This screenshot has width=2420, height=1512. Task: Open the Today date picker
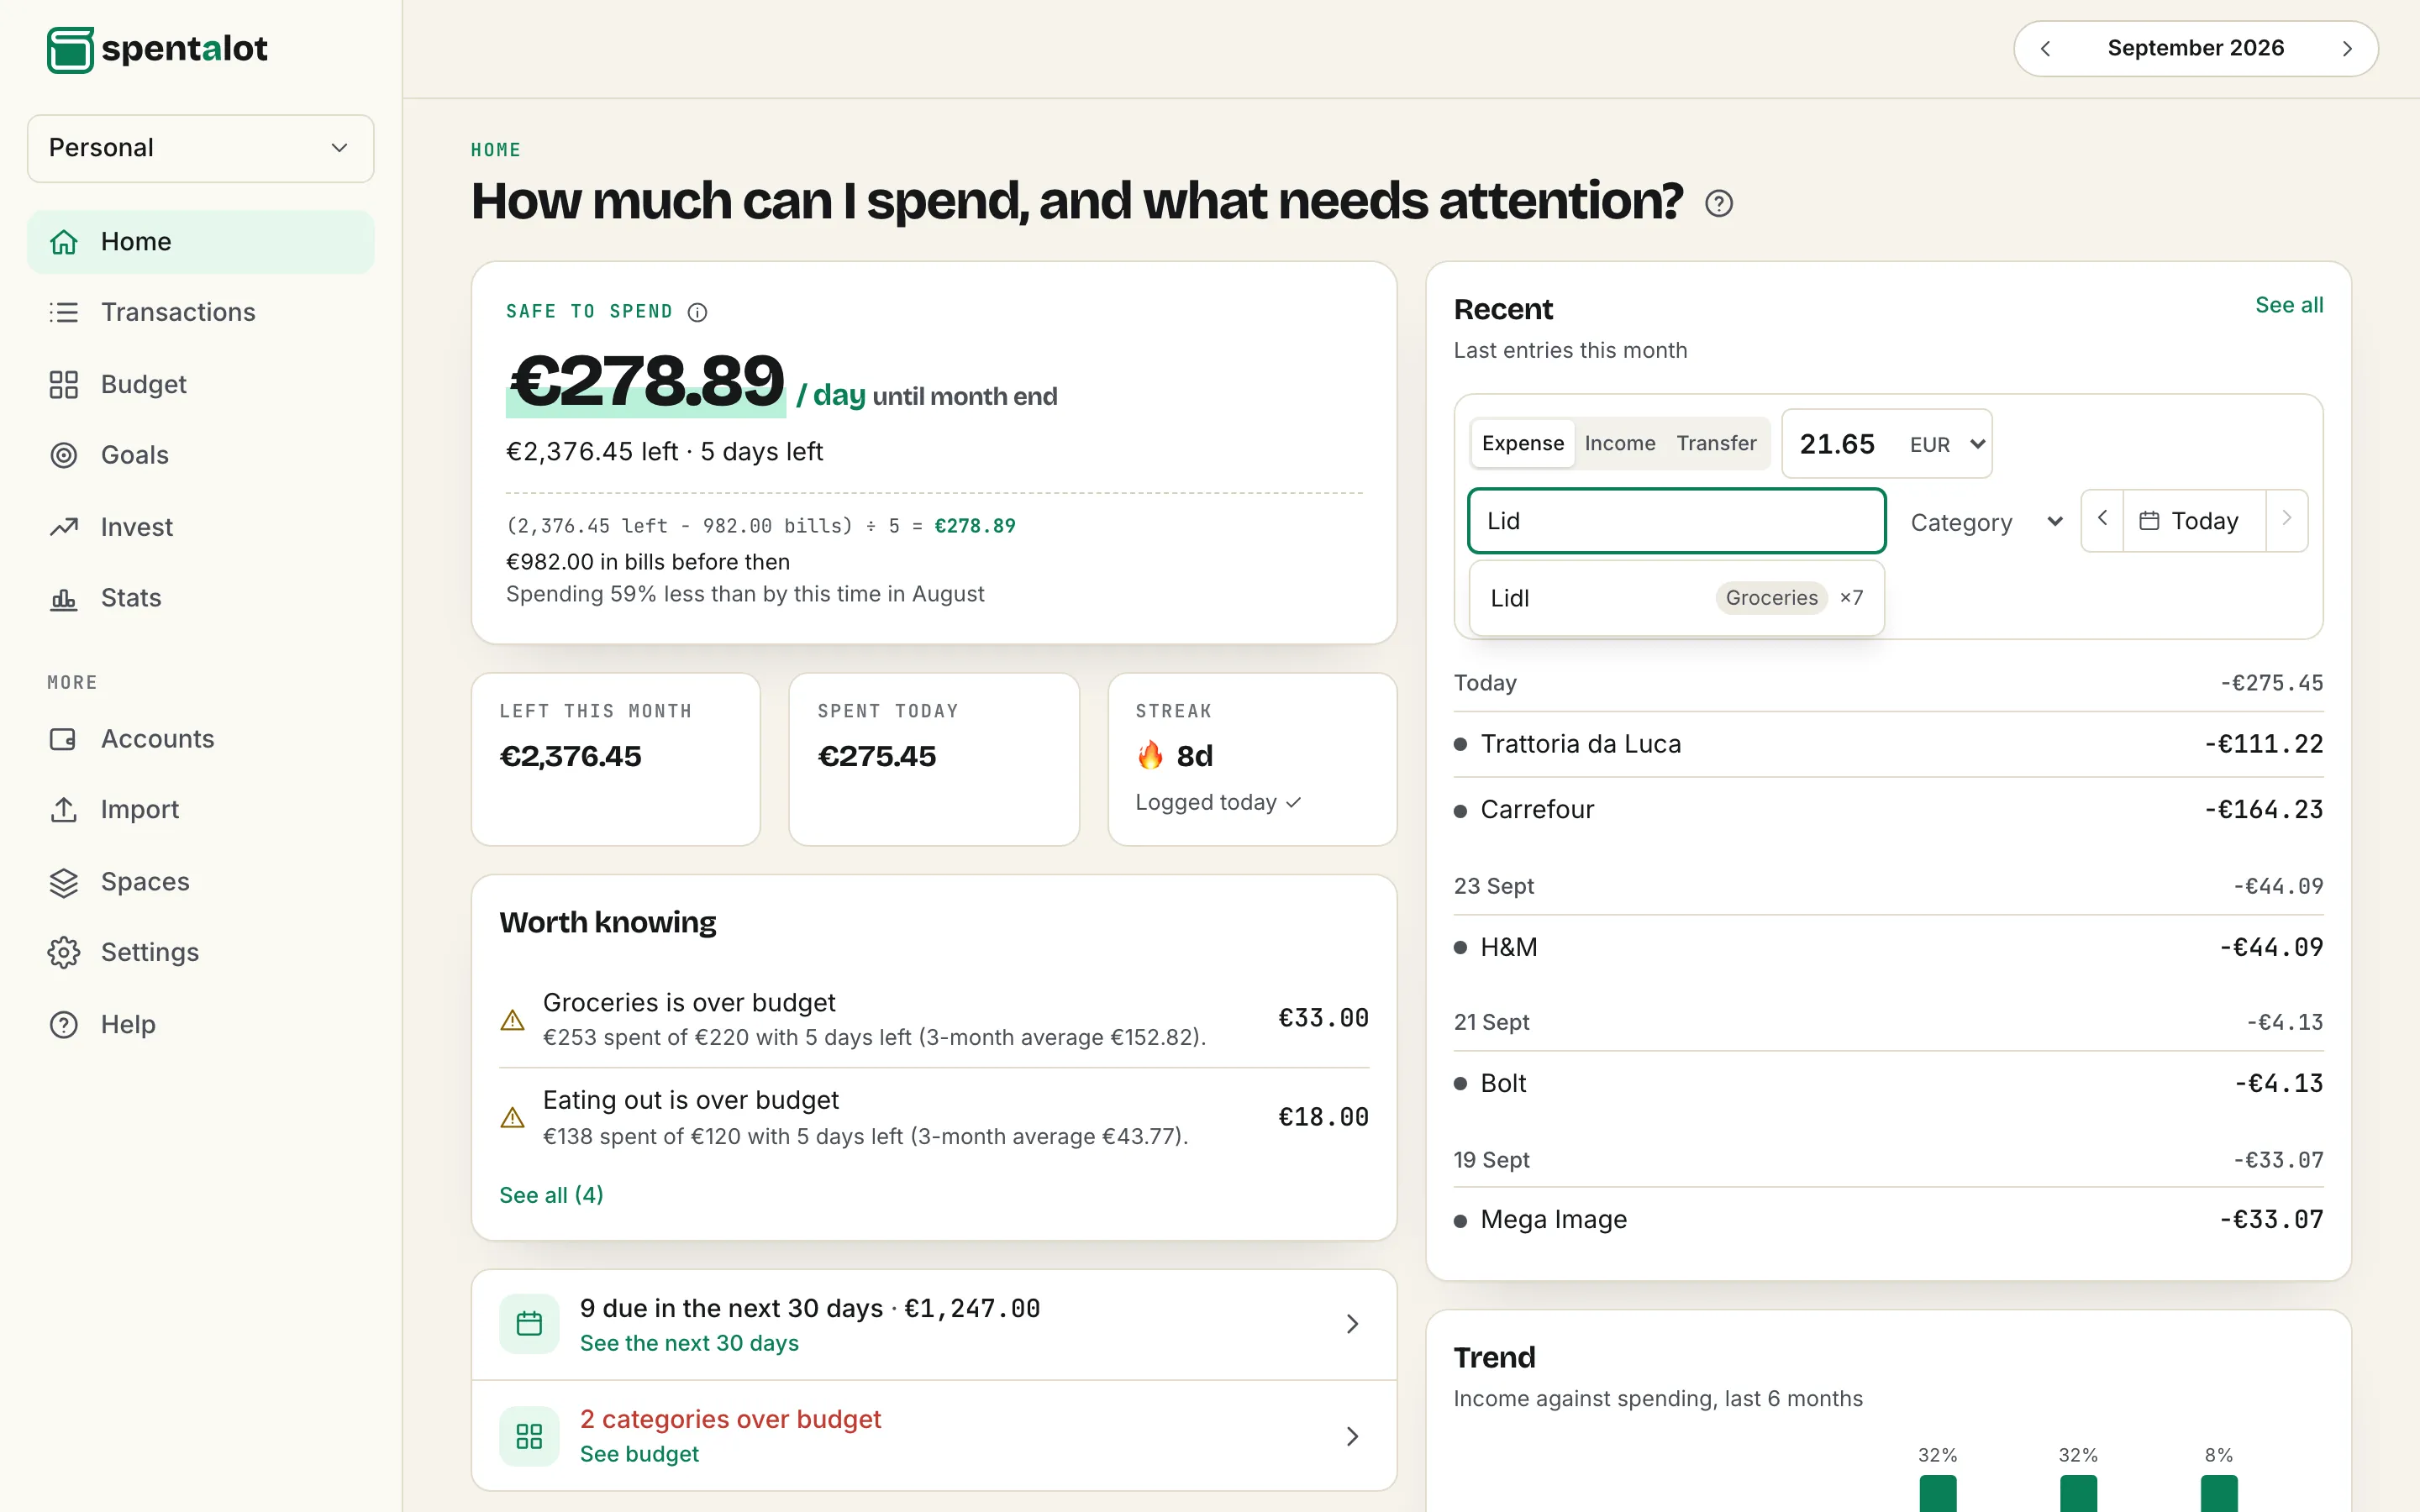tap(2193, 520)
